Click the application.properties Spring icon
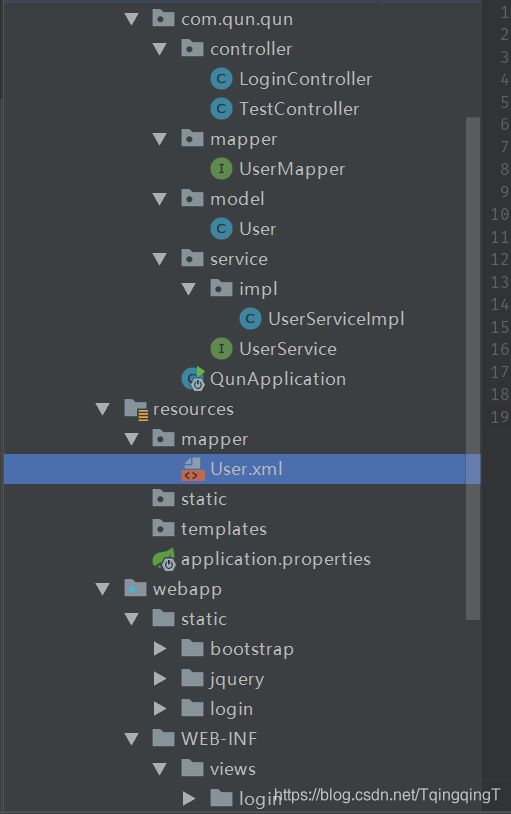 164,559
